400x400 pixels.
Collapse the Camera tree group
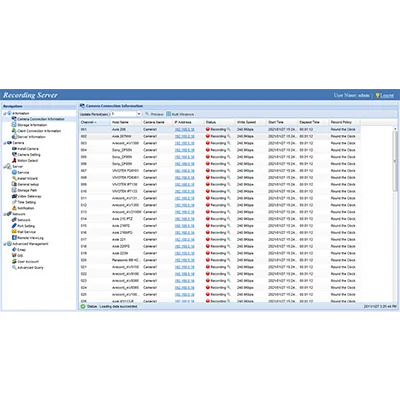coord(5,143)
